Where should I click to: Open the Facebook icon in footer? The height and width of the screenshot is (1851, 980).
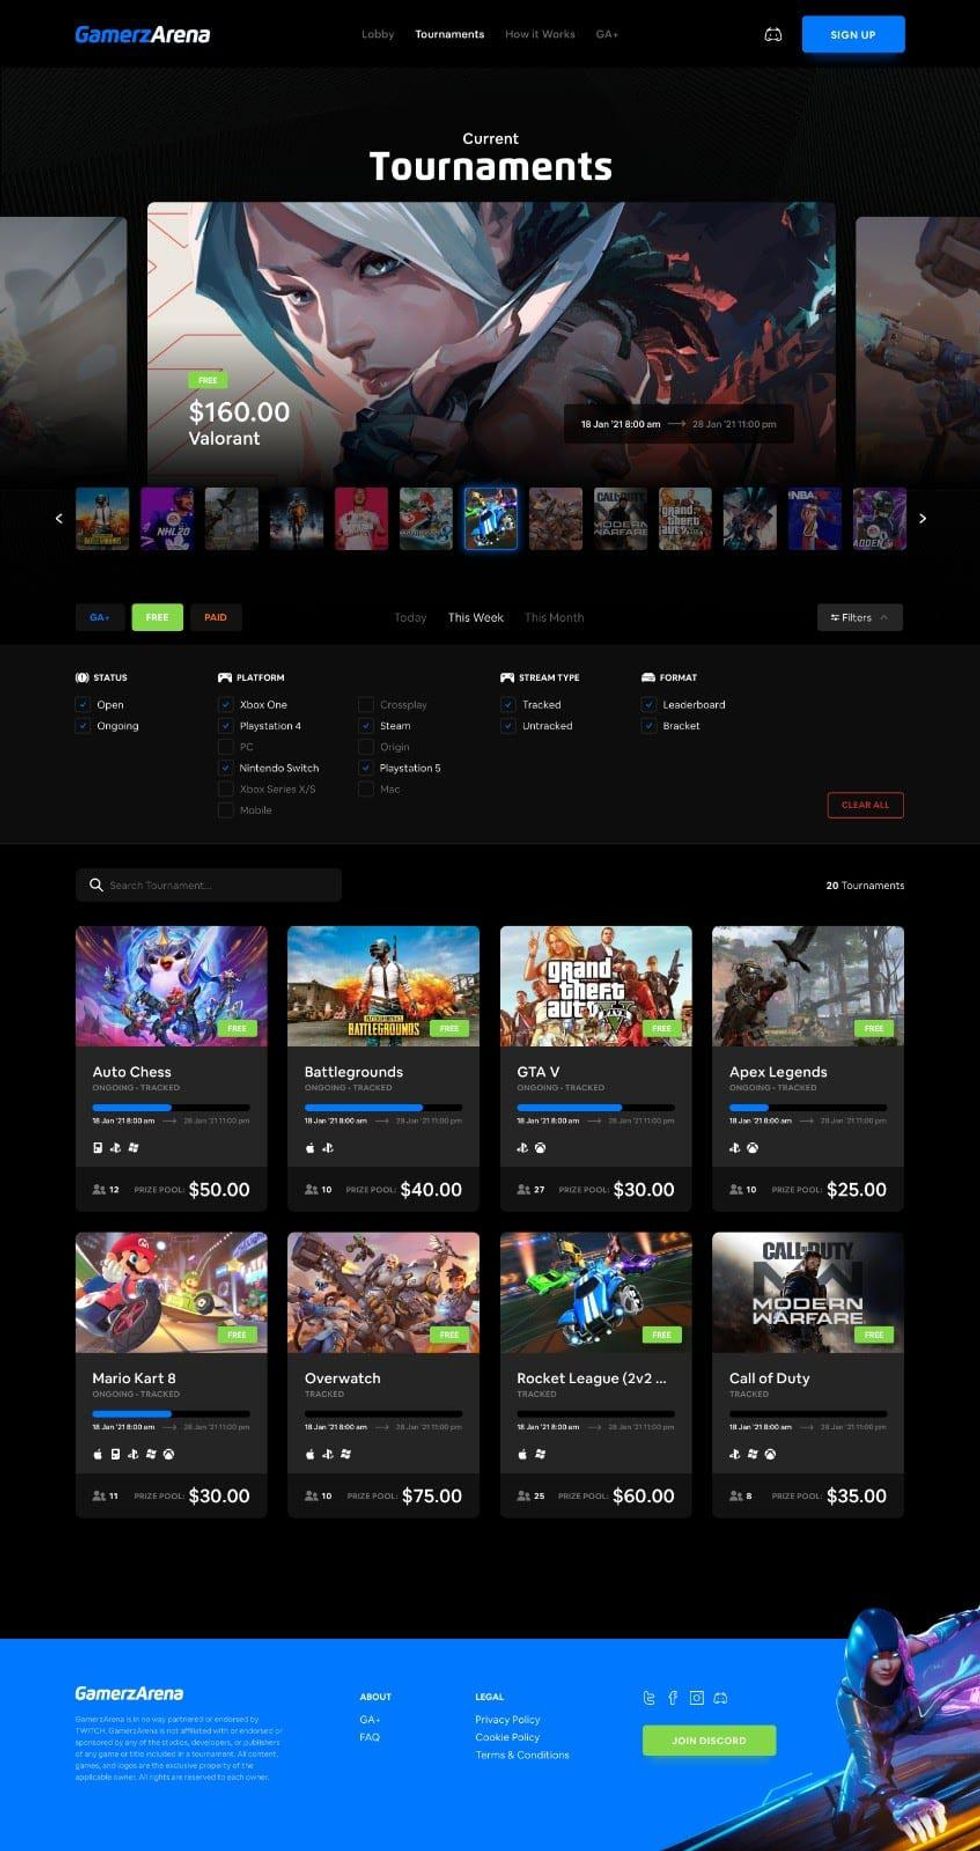point(673,1698)
